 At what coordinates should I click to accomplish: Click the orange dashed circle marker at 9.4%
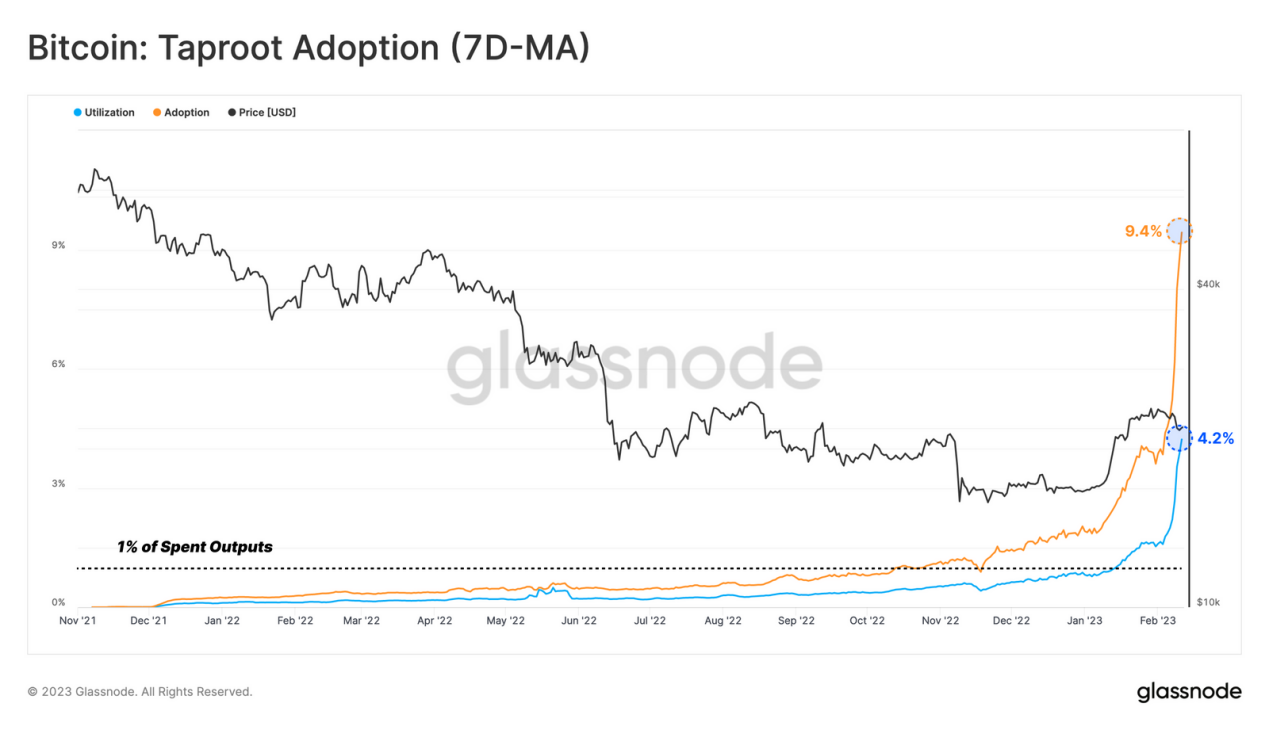1180,231
